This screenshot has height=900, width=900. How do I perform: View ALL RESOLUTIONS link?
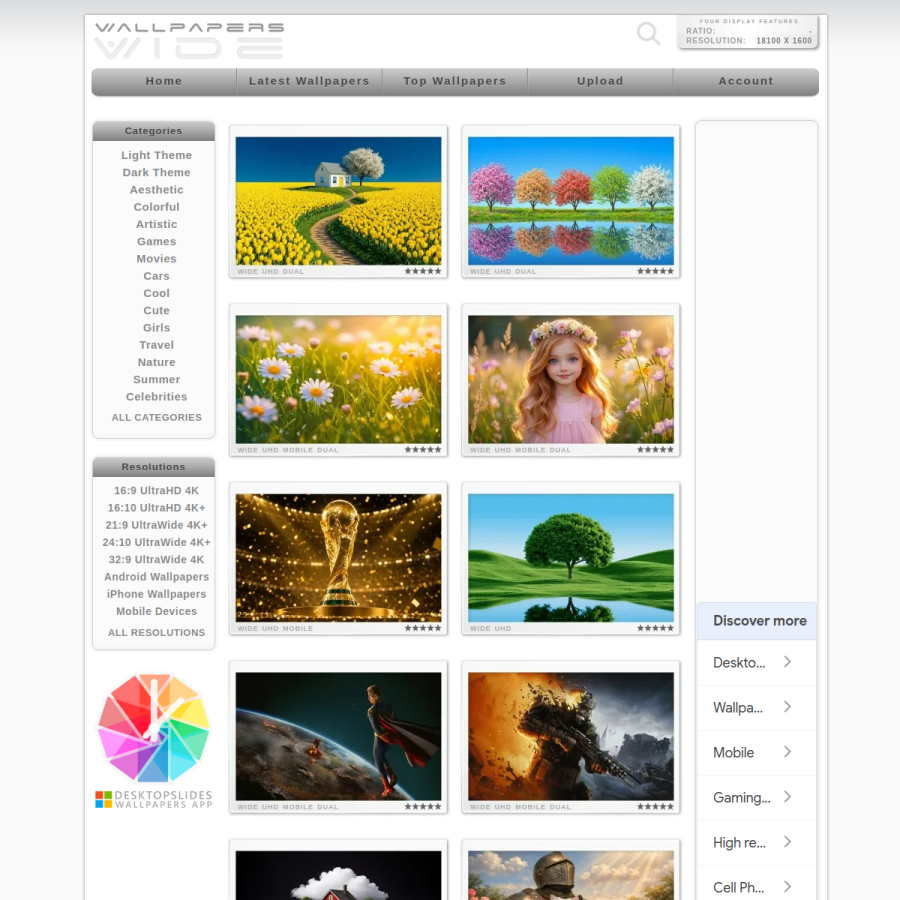click(156, 633)
